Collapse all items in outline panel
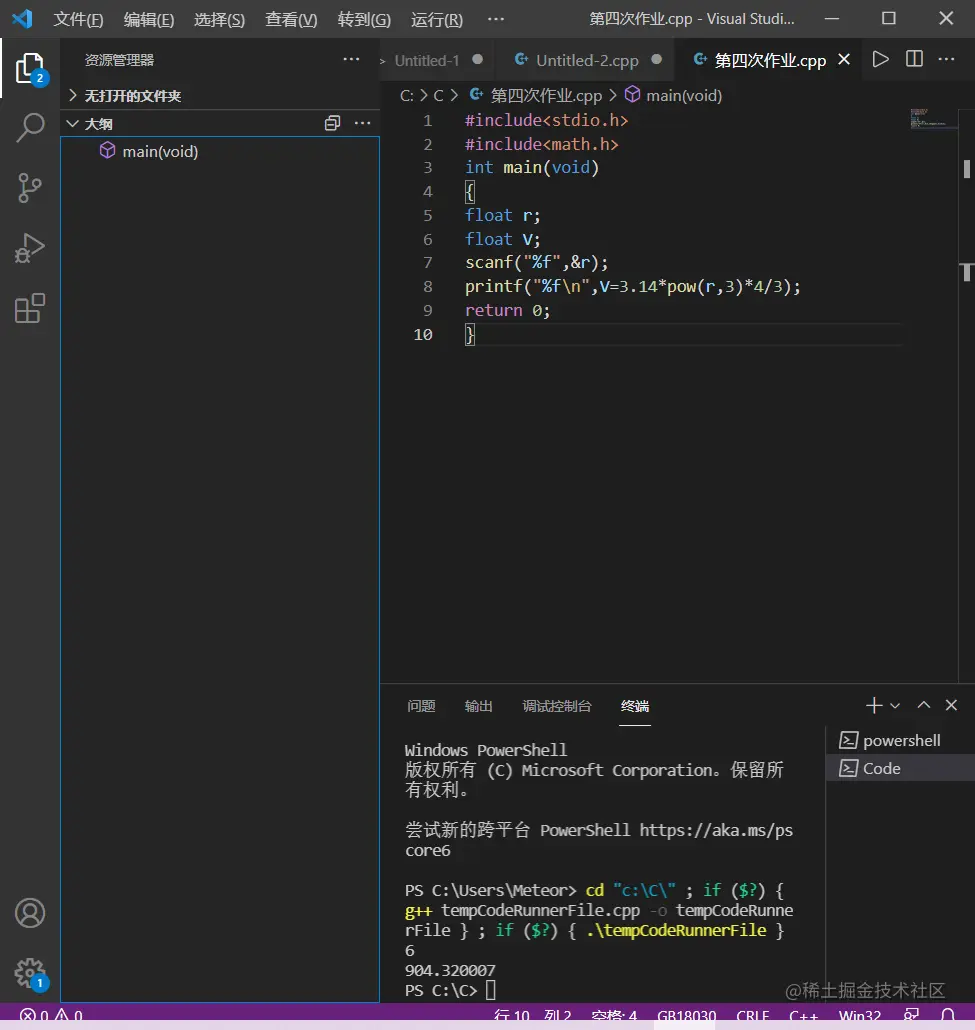 coord(333,123)
